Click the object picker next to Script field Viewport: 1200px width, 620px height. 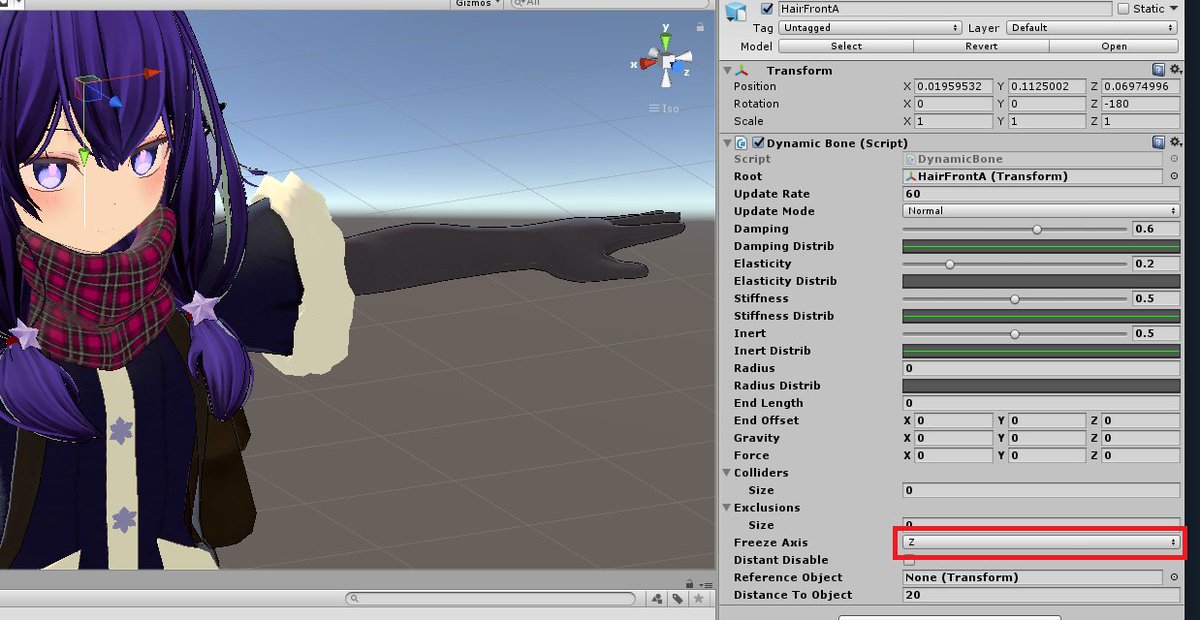[1173, 159]
